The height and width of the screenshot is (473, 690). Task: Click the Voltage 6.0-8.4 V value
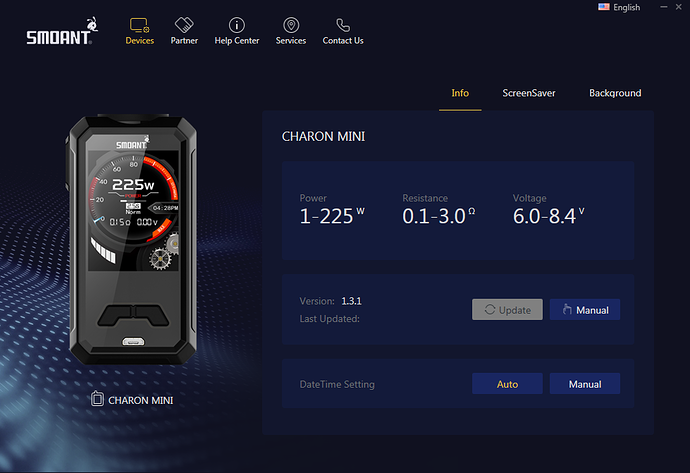click(549, 216)
